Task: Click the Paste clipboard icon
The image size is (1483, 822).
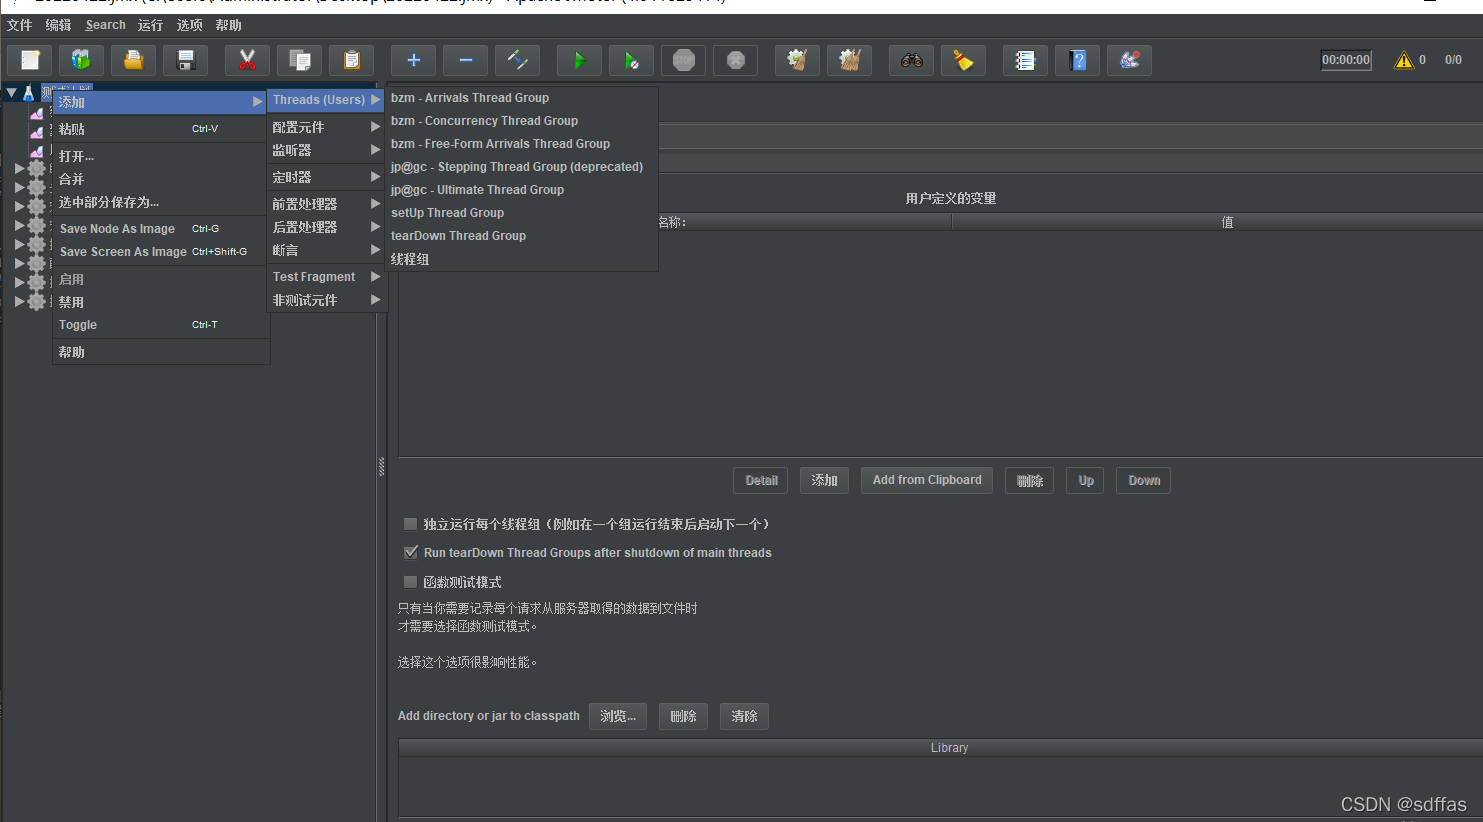Action: (351, 60)
